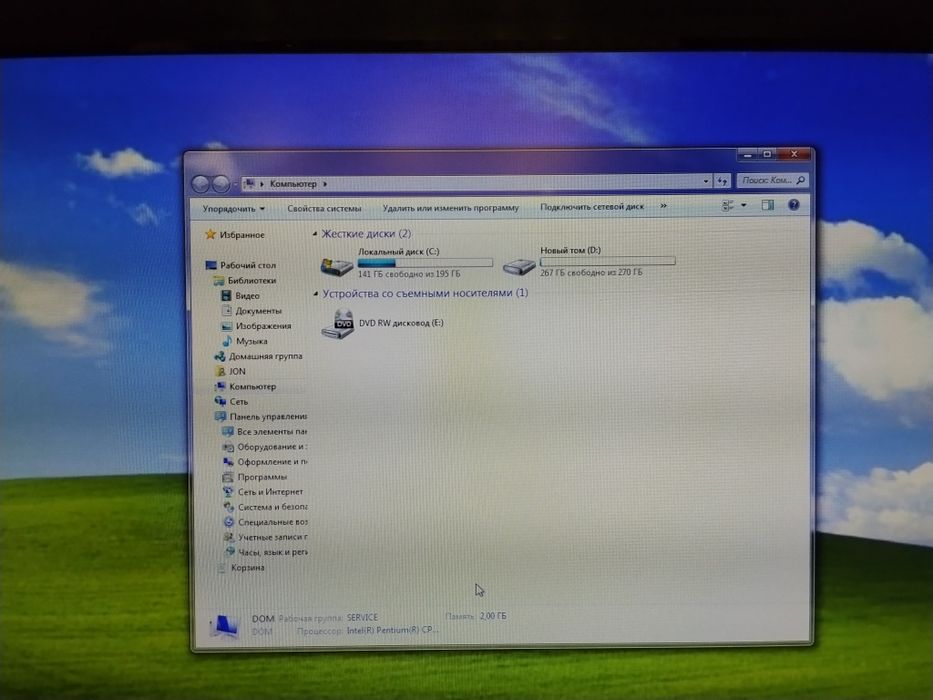933x700 pixels.
Task: Open the Музыка library
Action: click(x=251, y=341)
